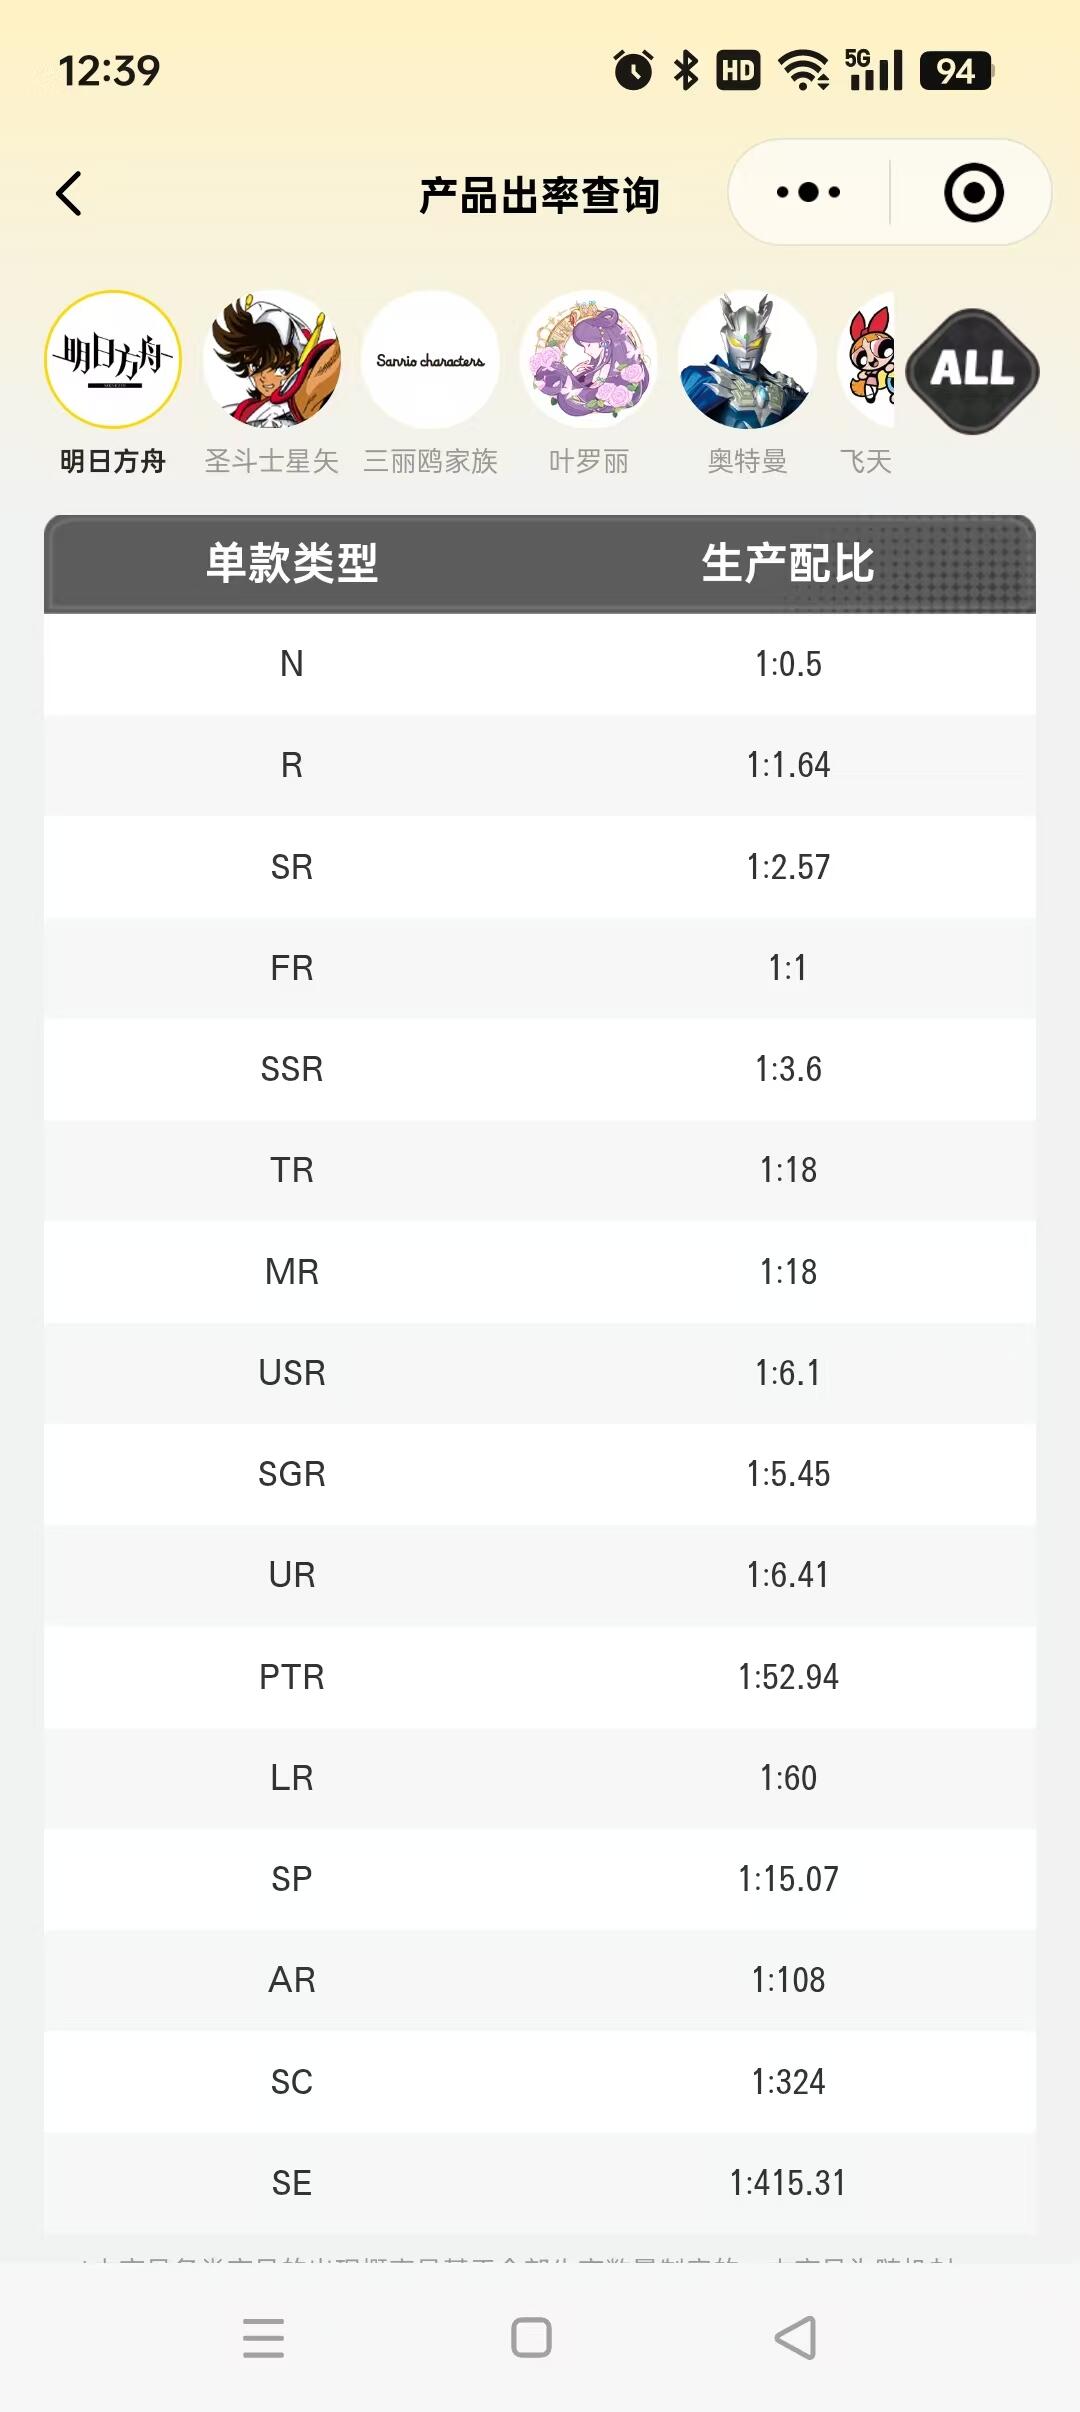
Task: Tap the 明日方舟 label text
Action: point(113,461)
